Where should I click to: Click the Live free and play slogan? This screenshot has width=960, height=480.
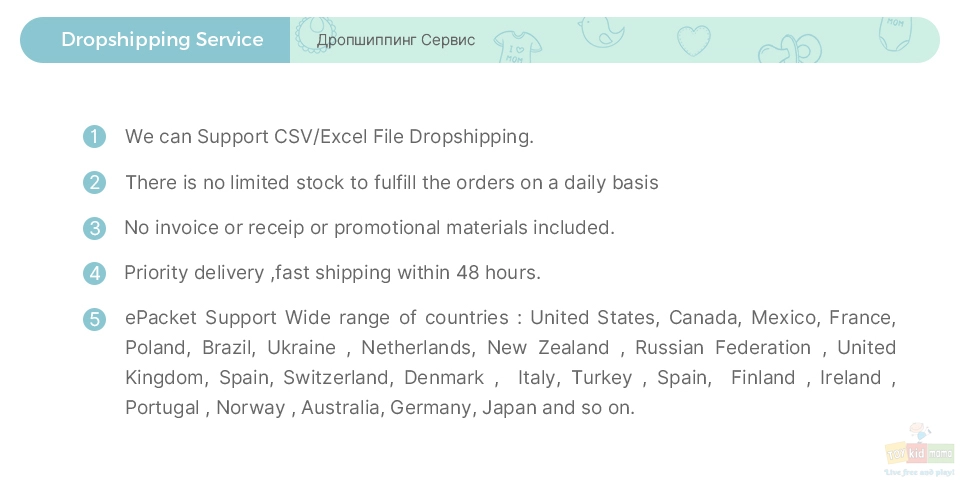(x=920, y=472)
